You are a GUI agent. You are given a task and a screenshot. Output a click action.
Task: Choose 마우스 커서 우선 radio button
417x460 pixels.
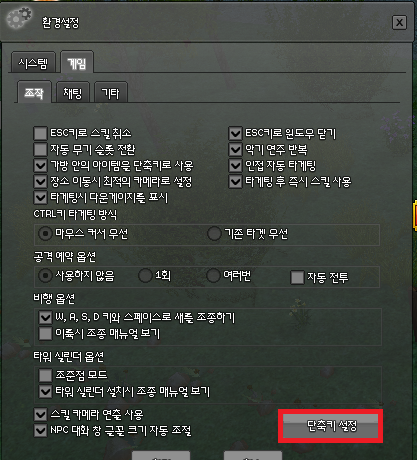45,234
